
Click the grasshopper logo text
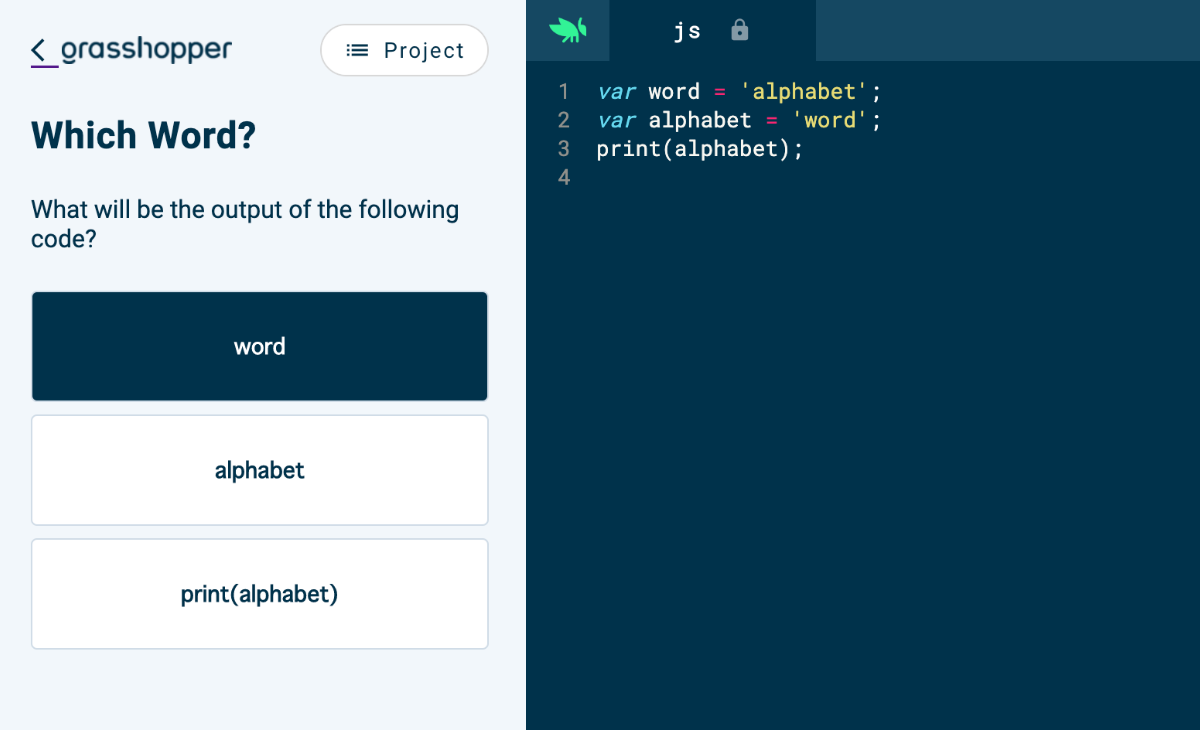[x=146, y=50]
